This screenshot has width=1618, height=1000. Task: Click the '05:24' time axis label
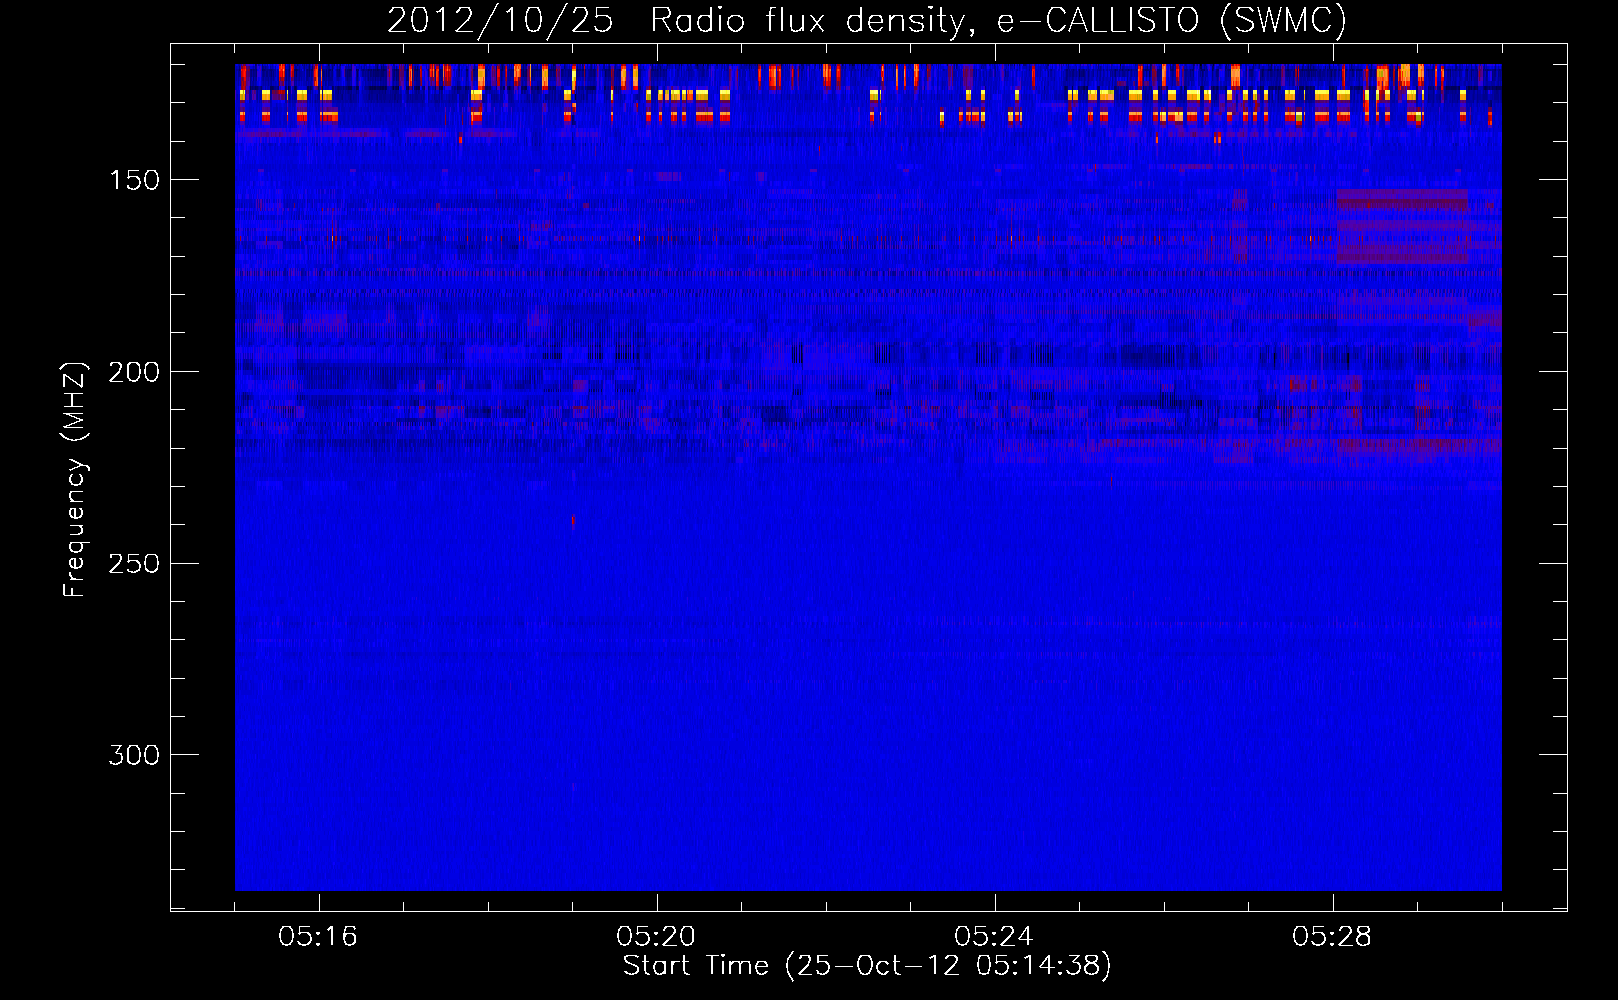coord(994,937)
